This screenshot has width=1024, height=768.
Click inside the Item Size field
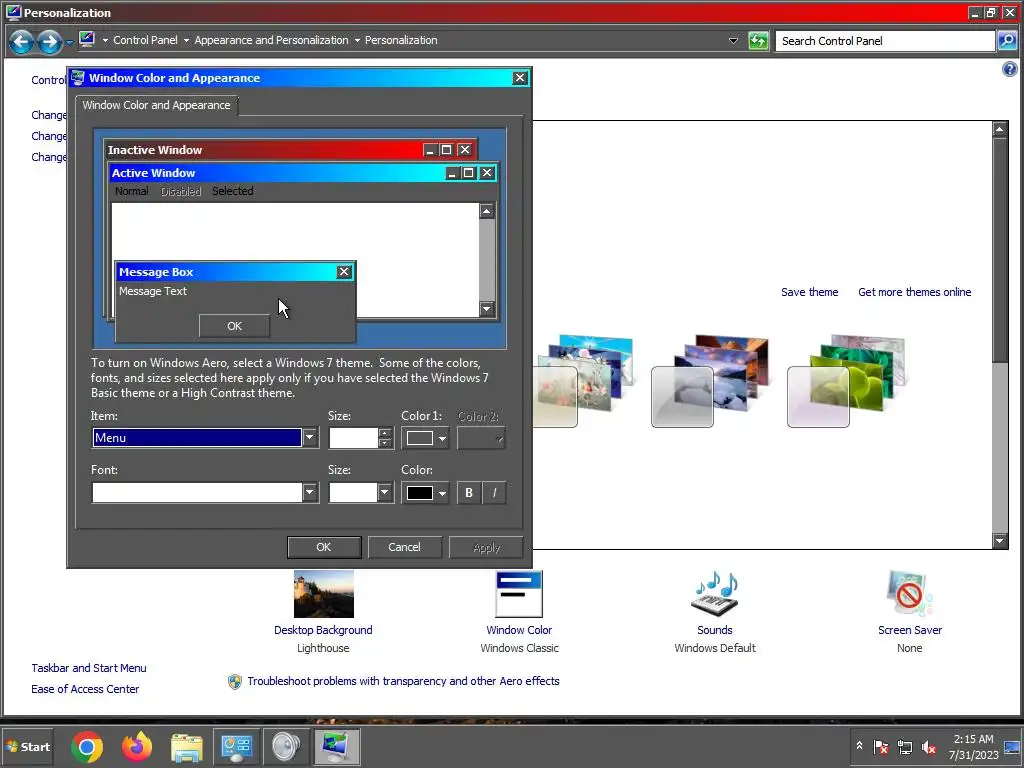tap(353, 438)
